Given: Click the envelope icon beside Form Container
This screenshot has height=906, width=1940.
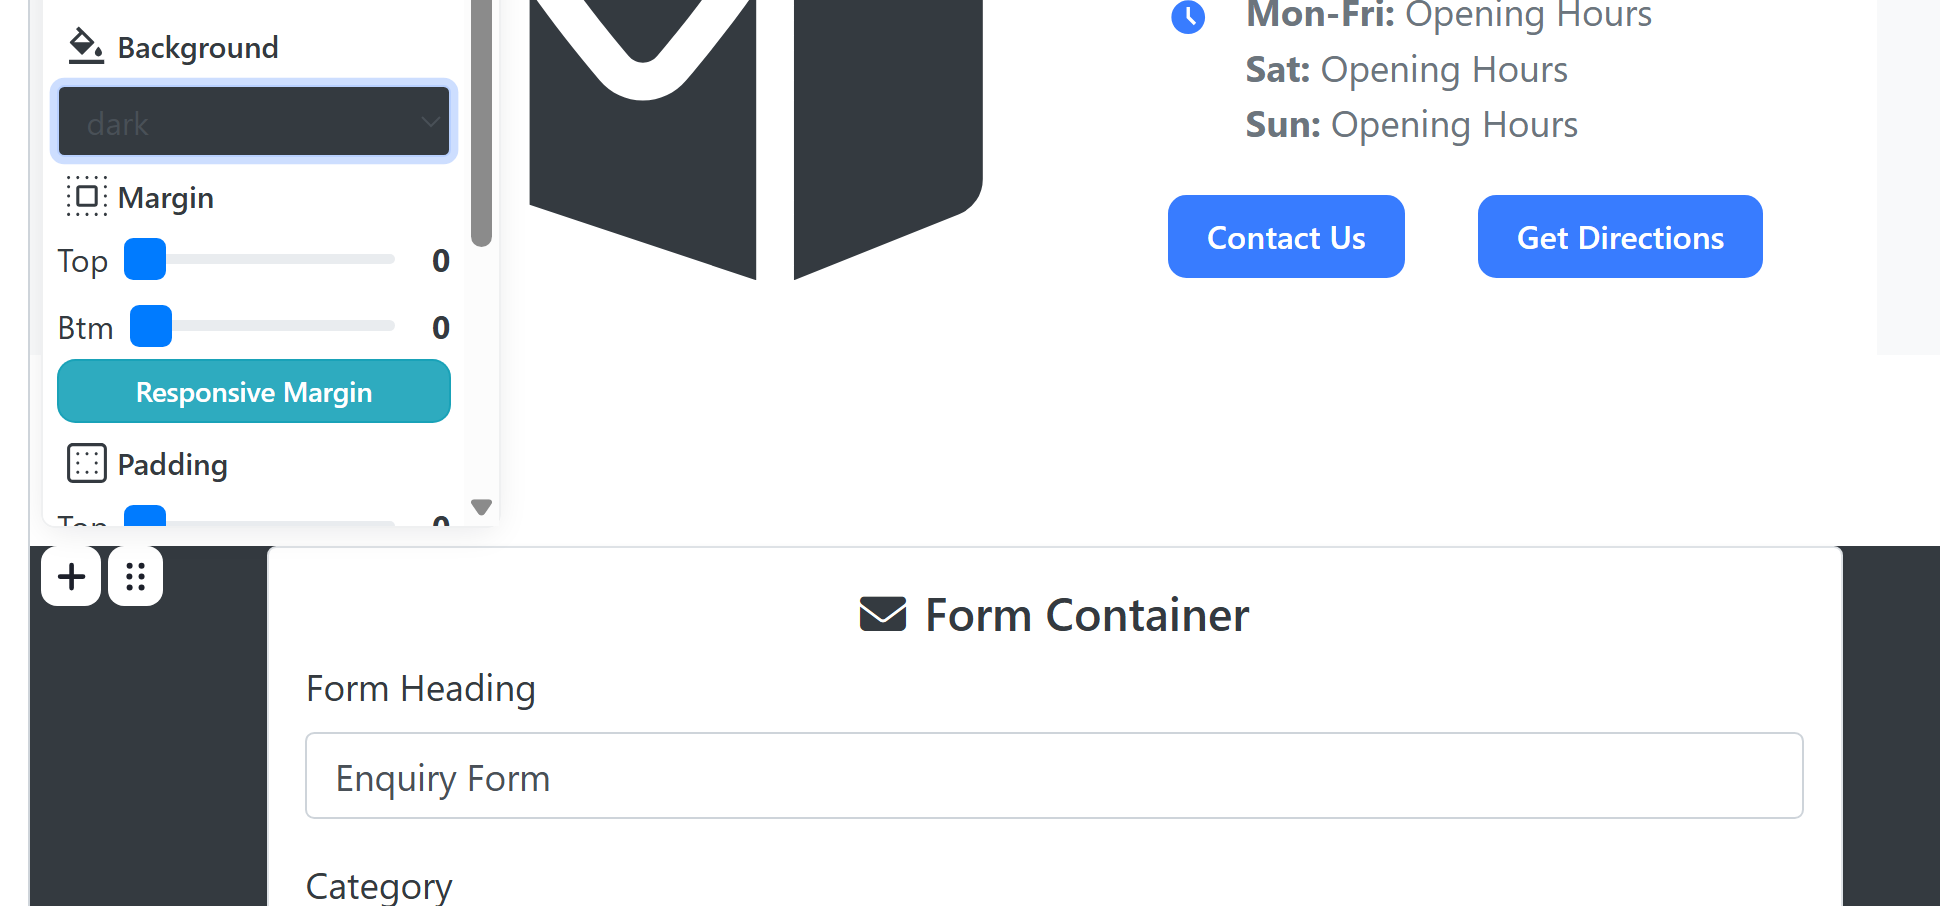Looking at the screenshot, I should pos(883,614).
